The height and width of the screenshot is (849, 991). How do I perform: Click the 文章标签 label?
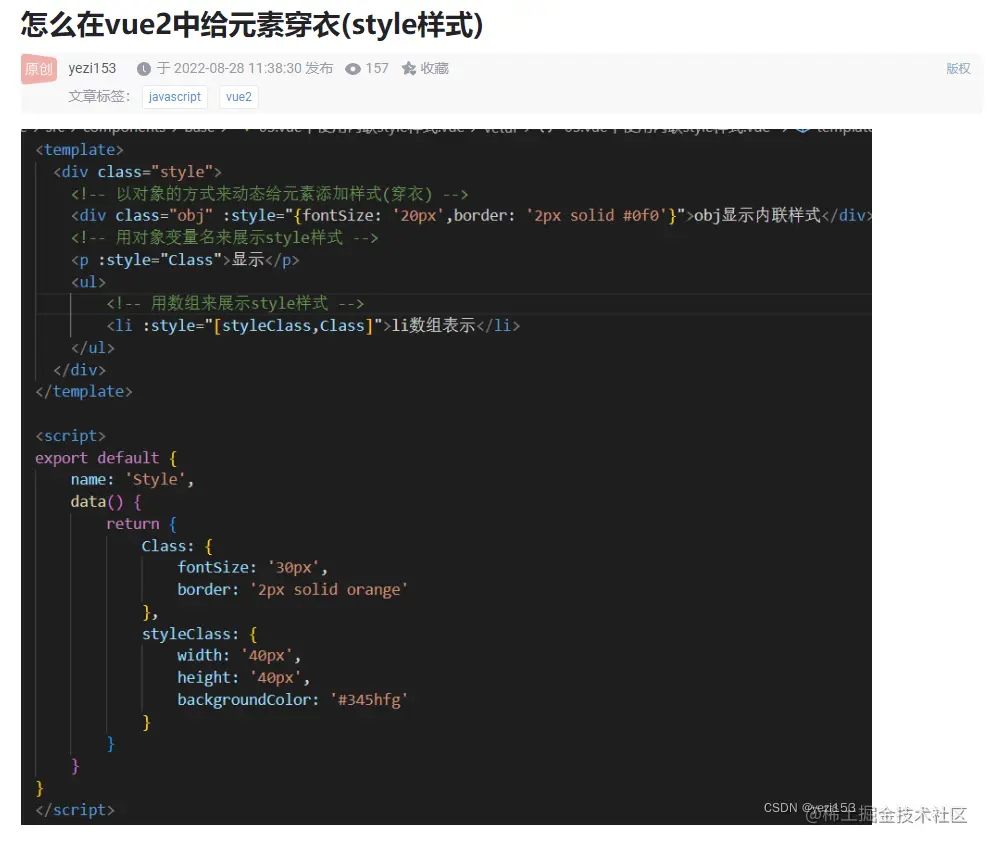[x=99, y=96]
